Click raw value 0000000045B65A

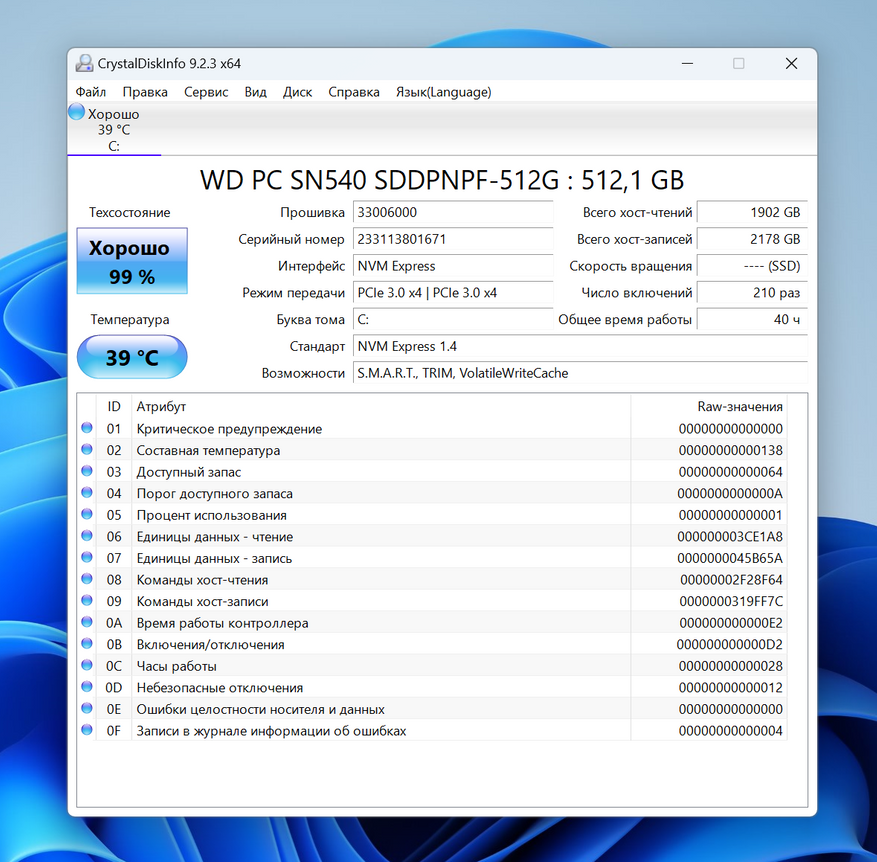click(730, 558)
